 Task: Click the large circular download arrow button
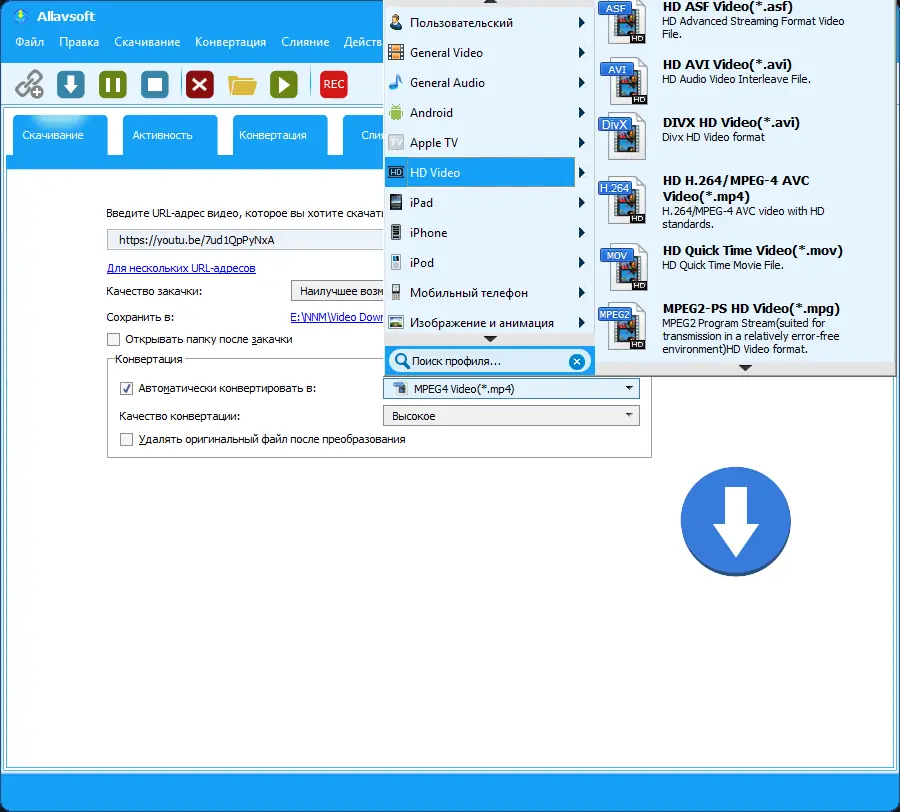[x=736, y=522]
